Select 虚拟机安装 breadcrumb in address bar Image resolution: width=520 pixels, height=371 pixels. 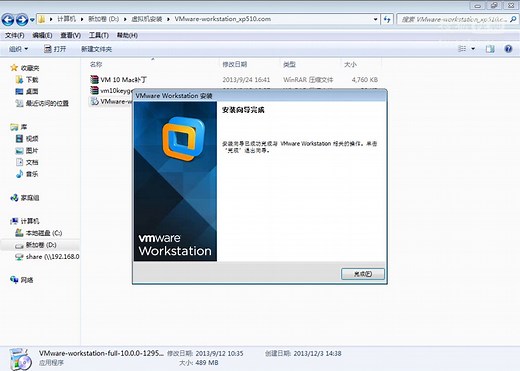tap(147, 19)
